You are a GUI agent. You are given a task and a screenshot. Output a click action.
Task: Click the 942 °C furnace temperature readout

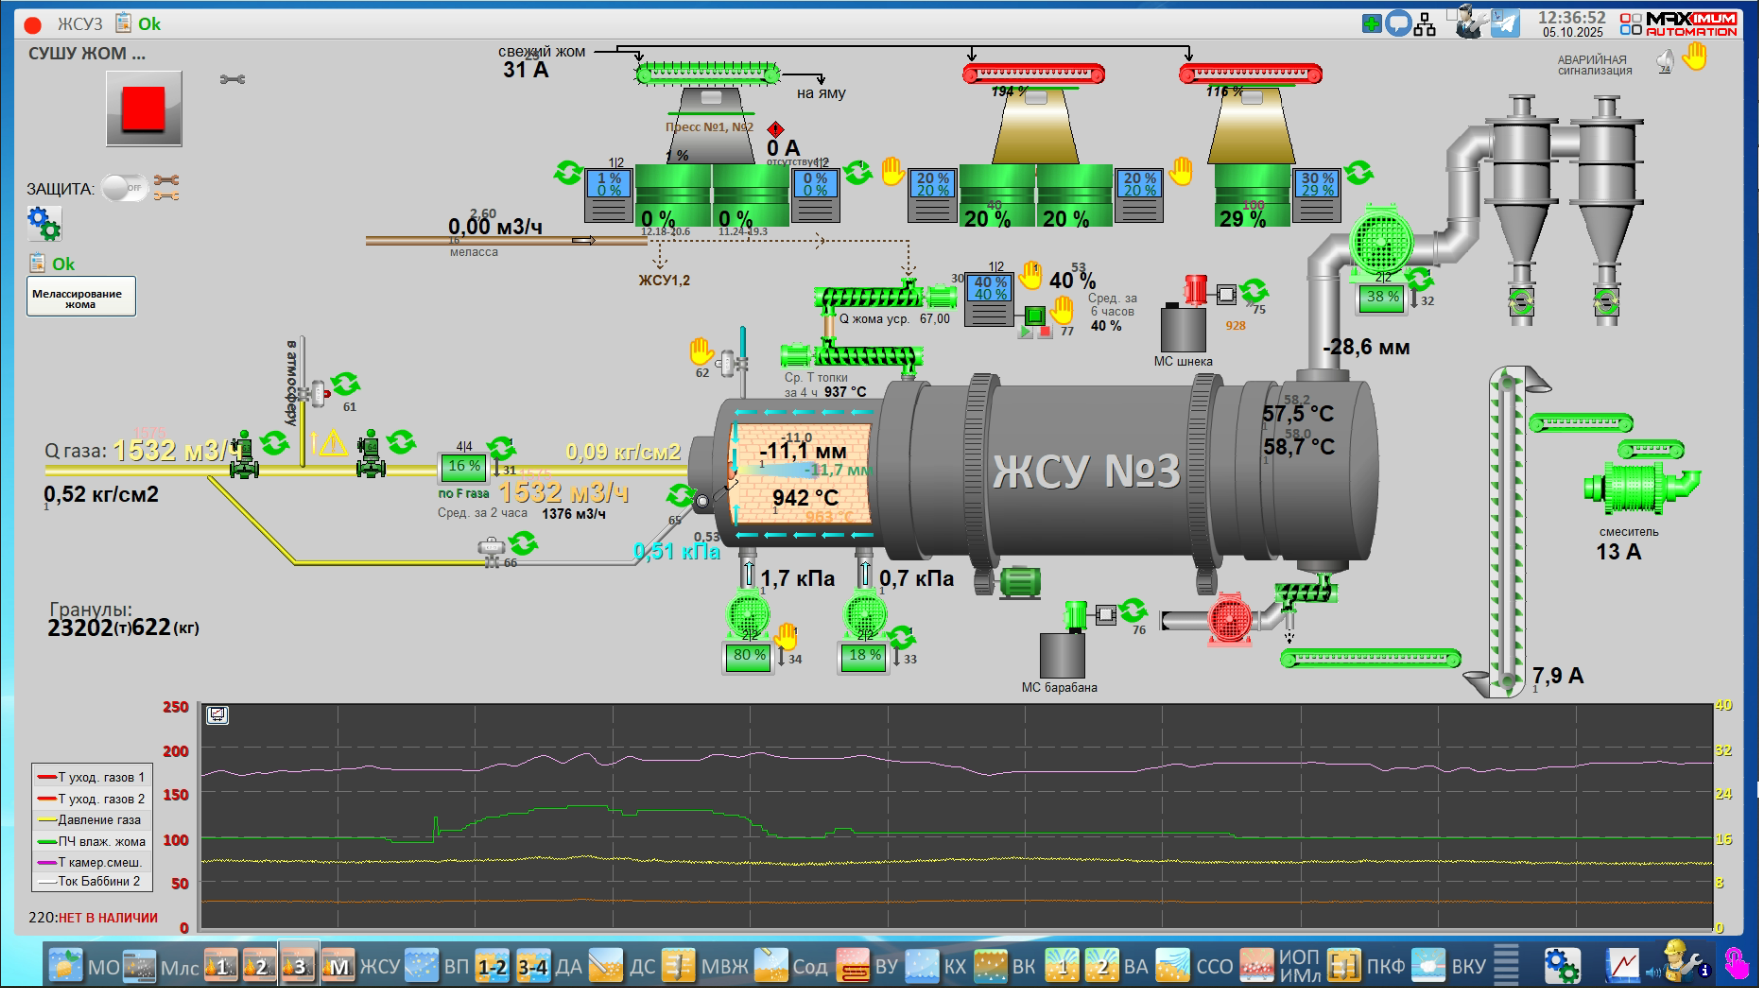click(x=805, y=497)
